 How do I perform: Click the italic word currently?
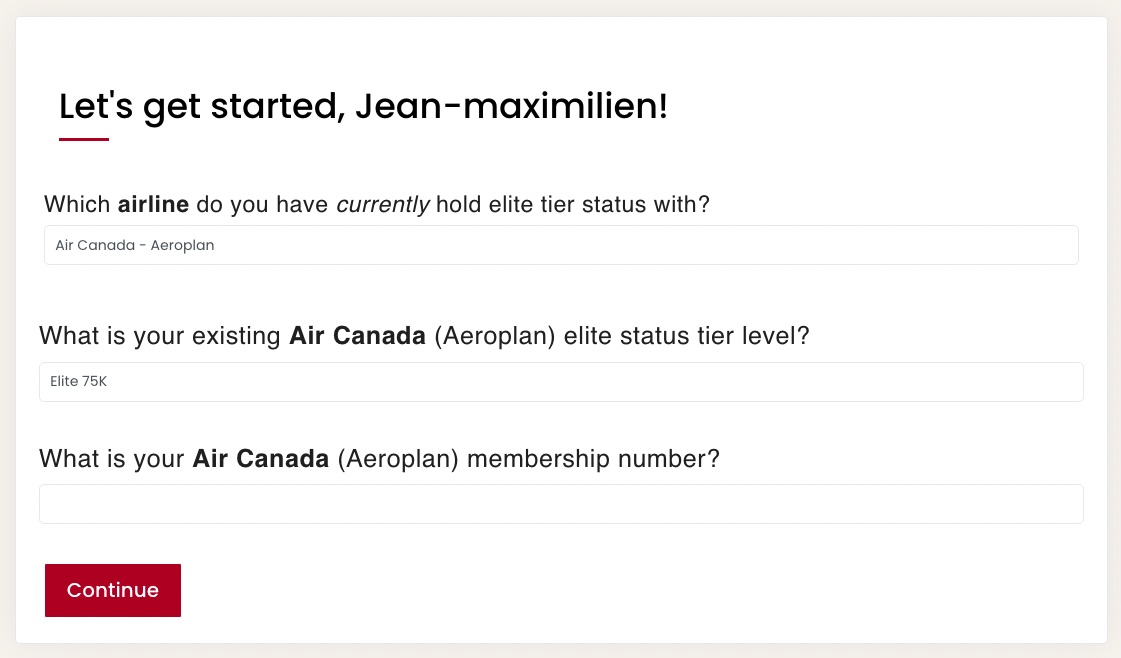tap(383, 204)
